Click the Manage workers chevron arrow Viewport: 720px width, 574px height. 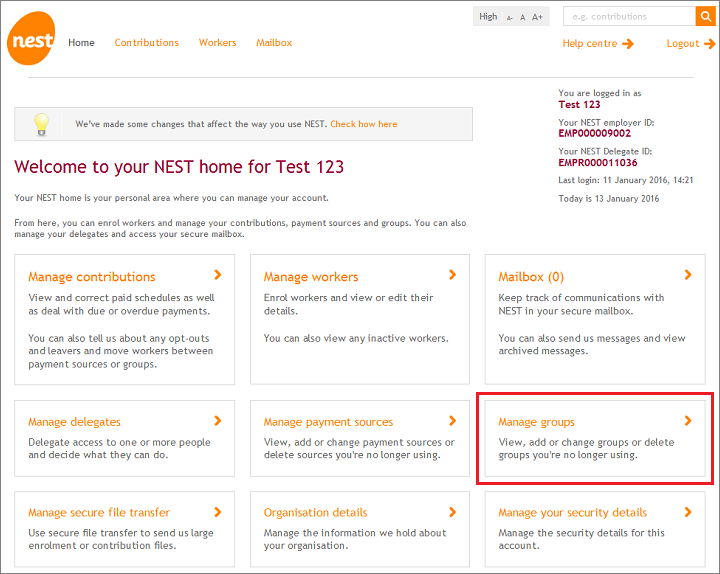[453, 275]
